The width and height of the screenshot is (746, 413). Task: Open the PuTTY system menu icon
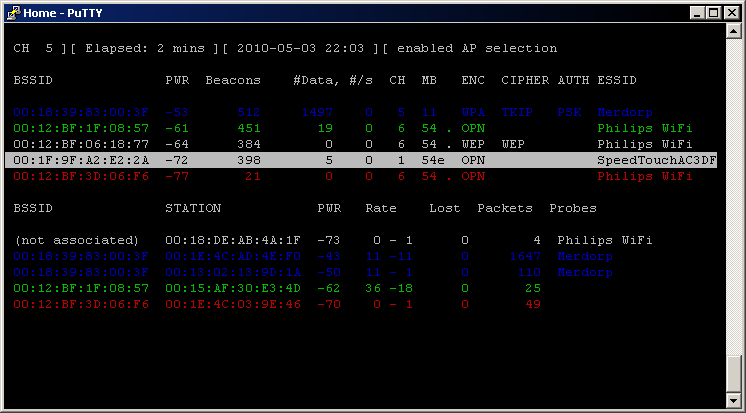tap(13, 13)
